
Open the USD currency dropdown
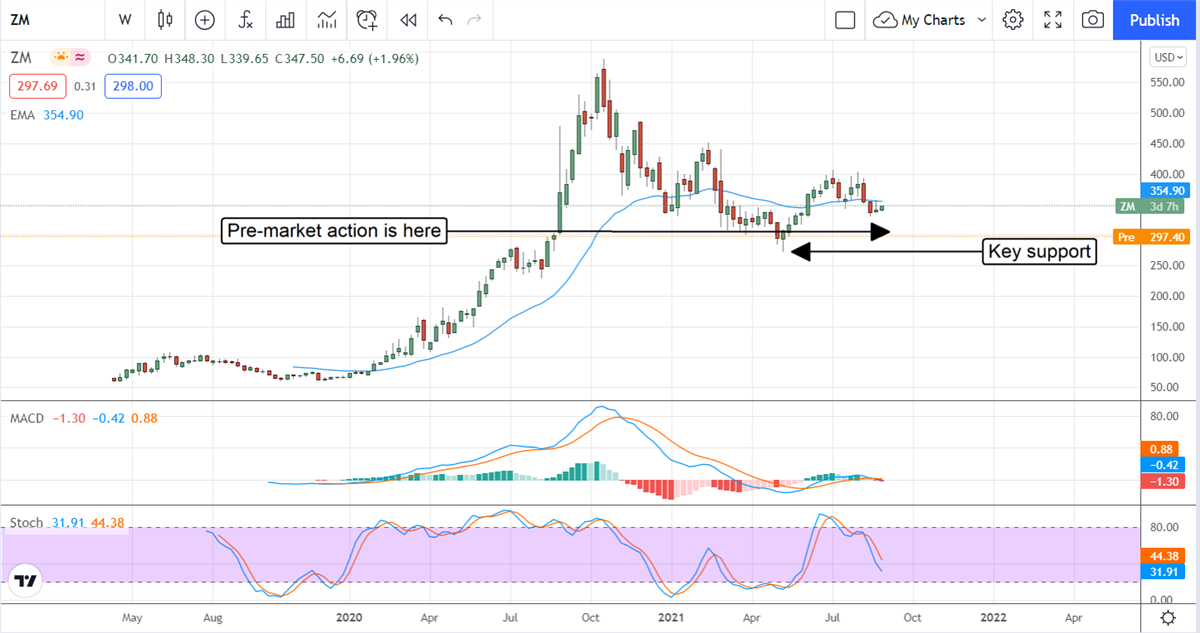(1167, 58)
